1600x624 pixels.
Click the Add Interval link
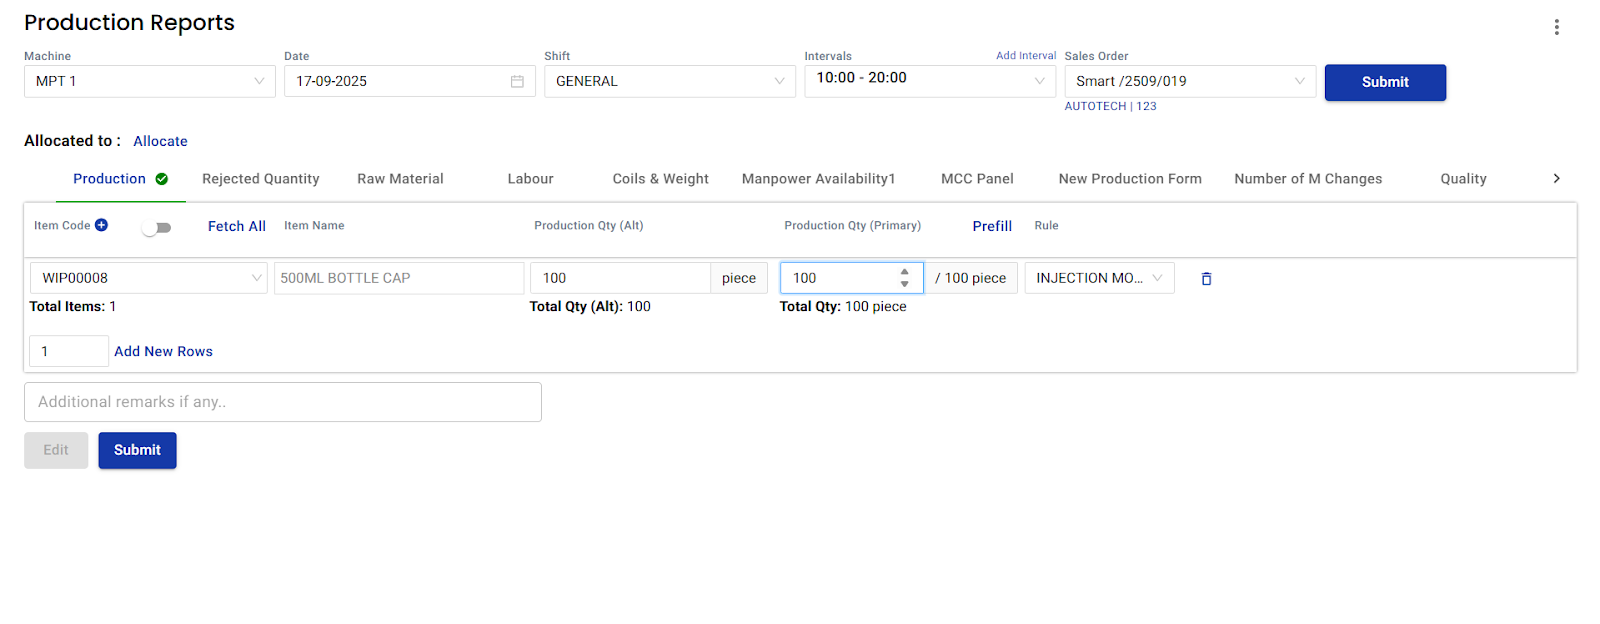[x=1025, y=56]
